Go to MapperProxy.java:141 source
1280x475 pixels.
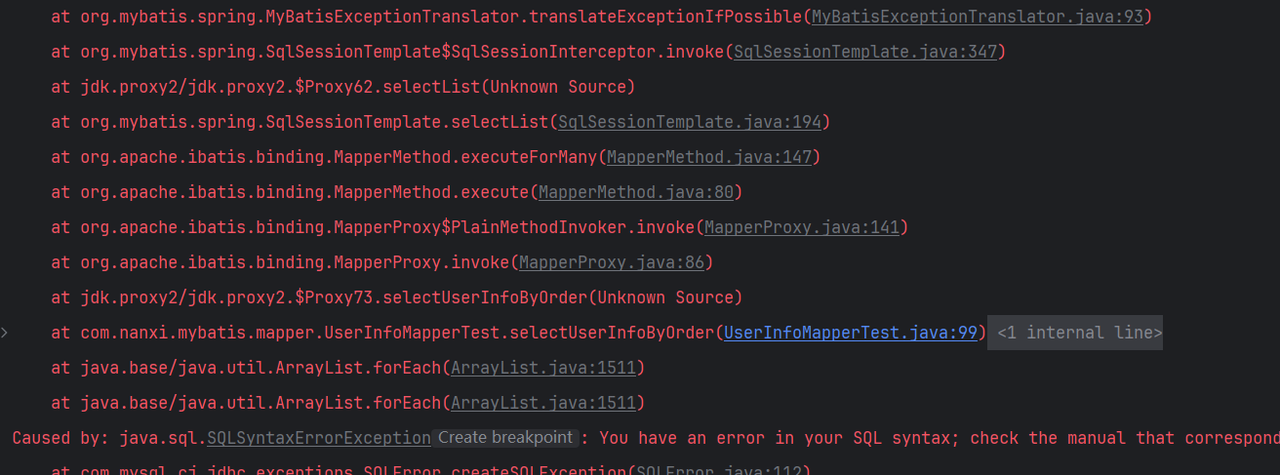pyautogui.click(x=801, y=227)
